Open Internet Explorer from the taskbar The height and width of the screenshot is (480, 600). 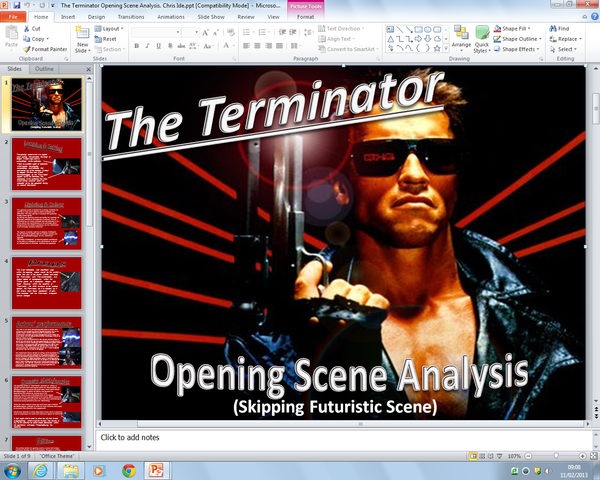[40, 470]
